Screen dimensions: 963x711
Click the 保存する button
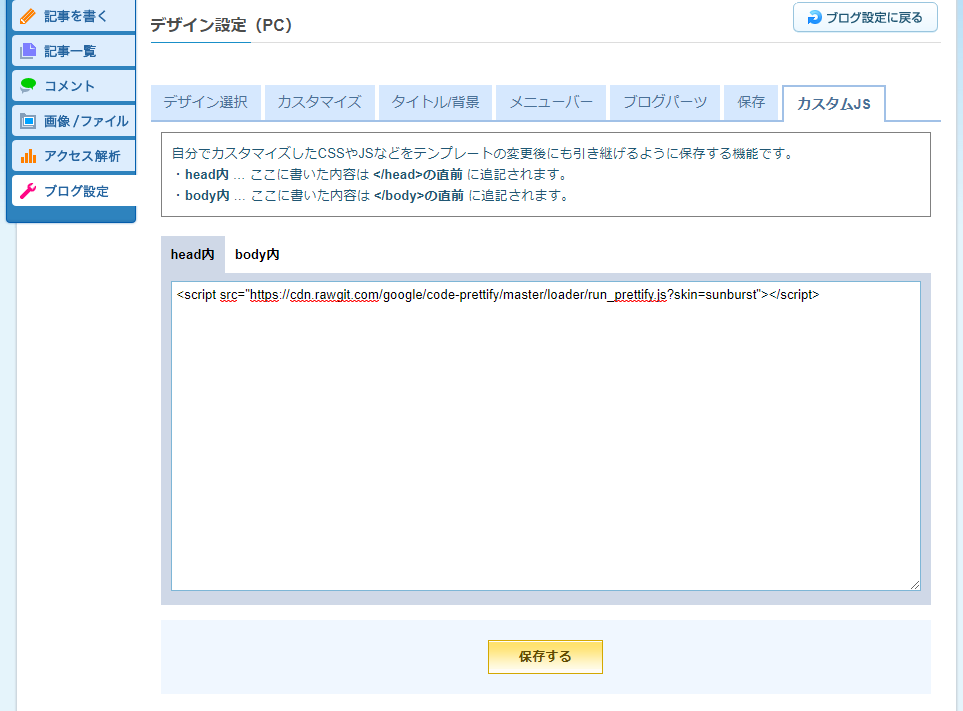click(545, 657)
